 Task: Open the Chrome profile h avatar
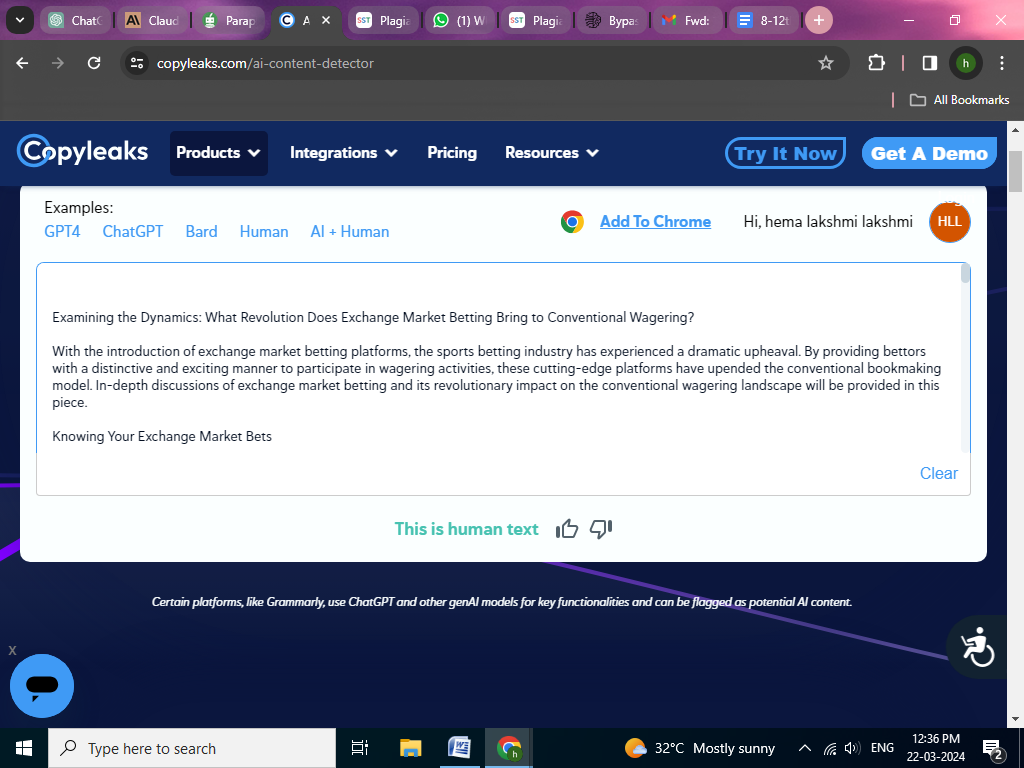(965, 63)
